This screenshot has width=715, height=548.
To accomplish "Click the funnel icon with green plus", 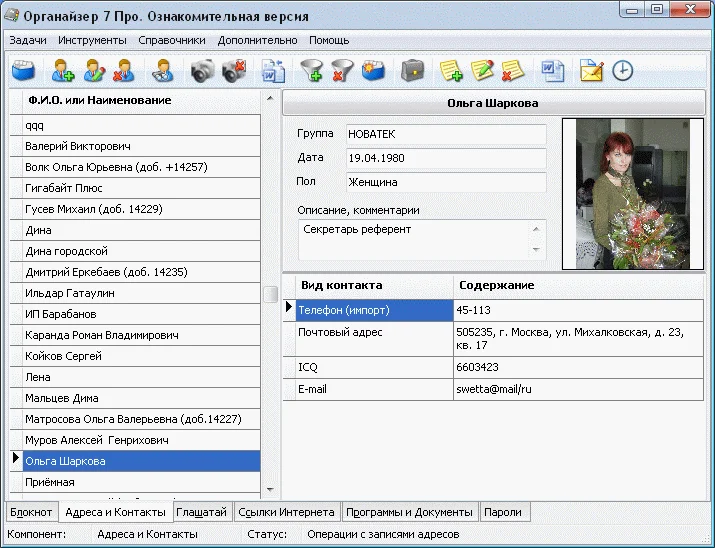I will click(312, 71).
